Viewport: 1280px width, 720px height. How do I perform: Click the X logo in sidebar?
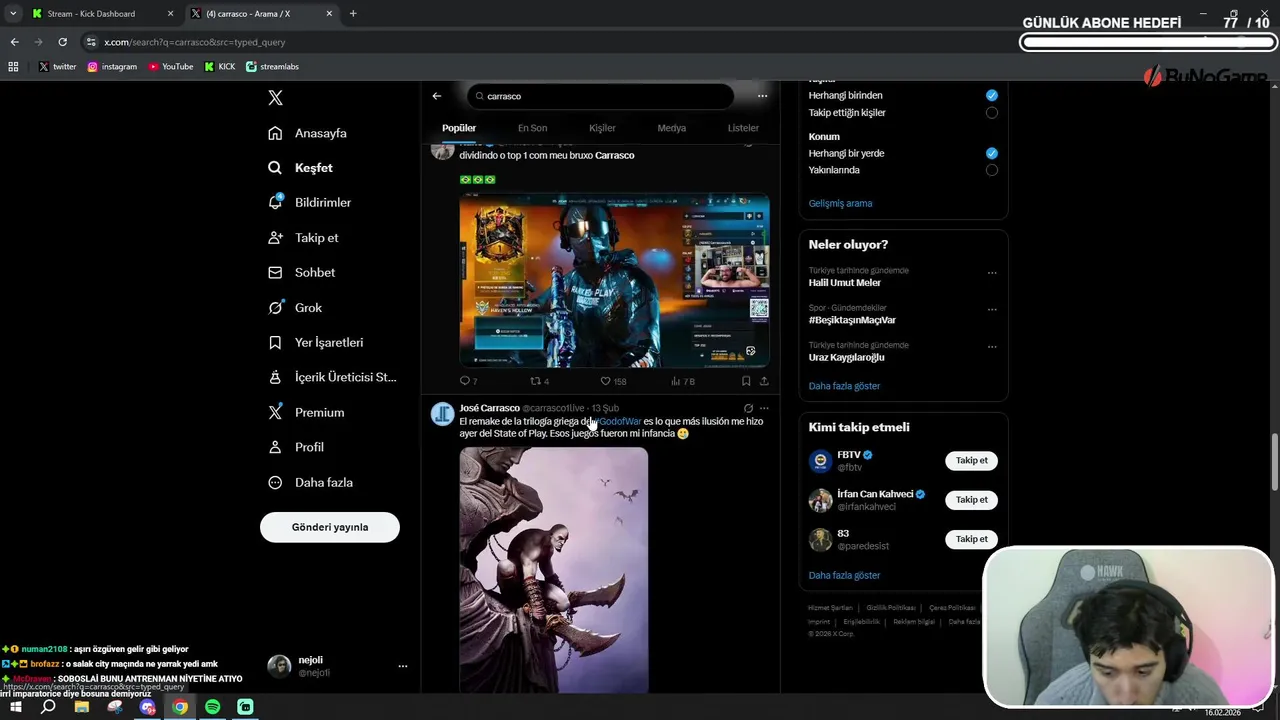[x=276, y=98]
